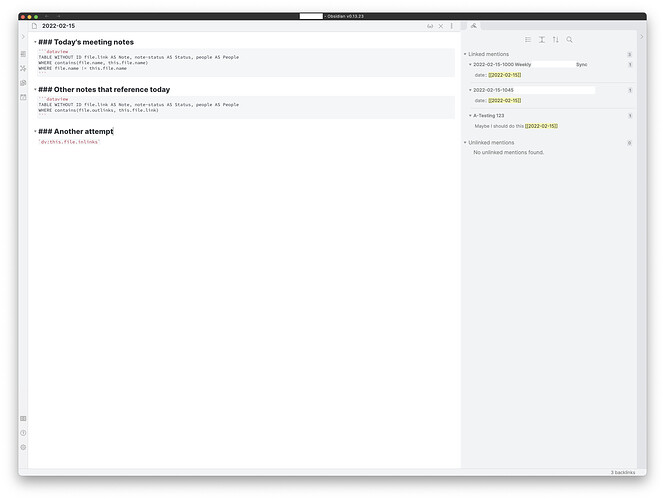Image resolution: width=665 pixels, height=500 pixels.
Task: Fold the Another attempt heading
Action: click(35, 131)
